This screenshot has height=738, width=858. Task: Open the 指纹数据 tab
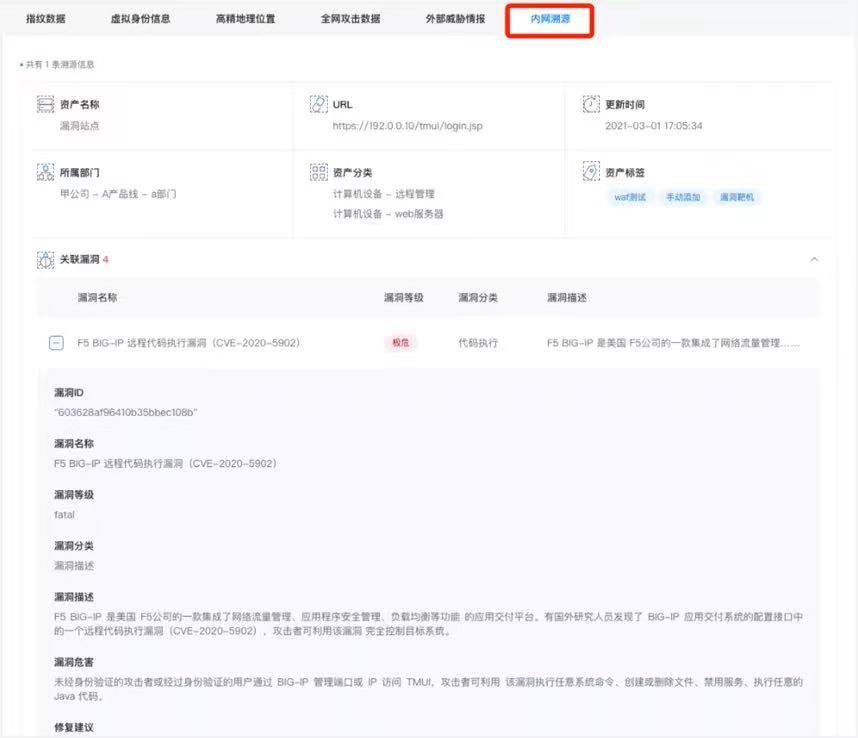[x=46, y=19]
